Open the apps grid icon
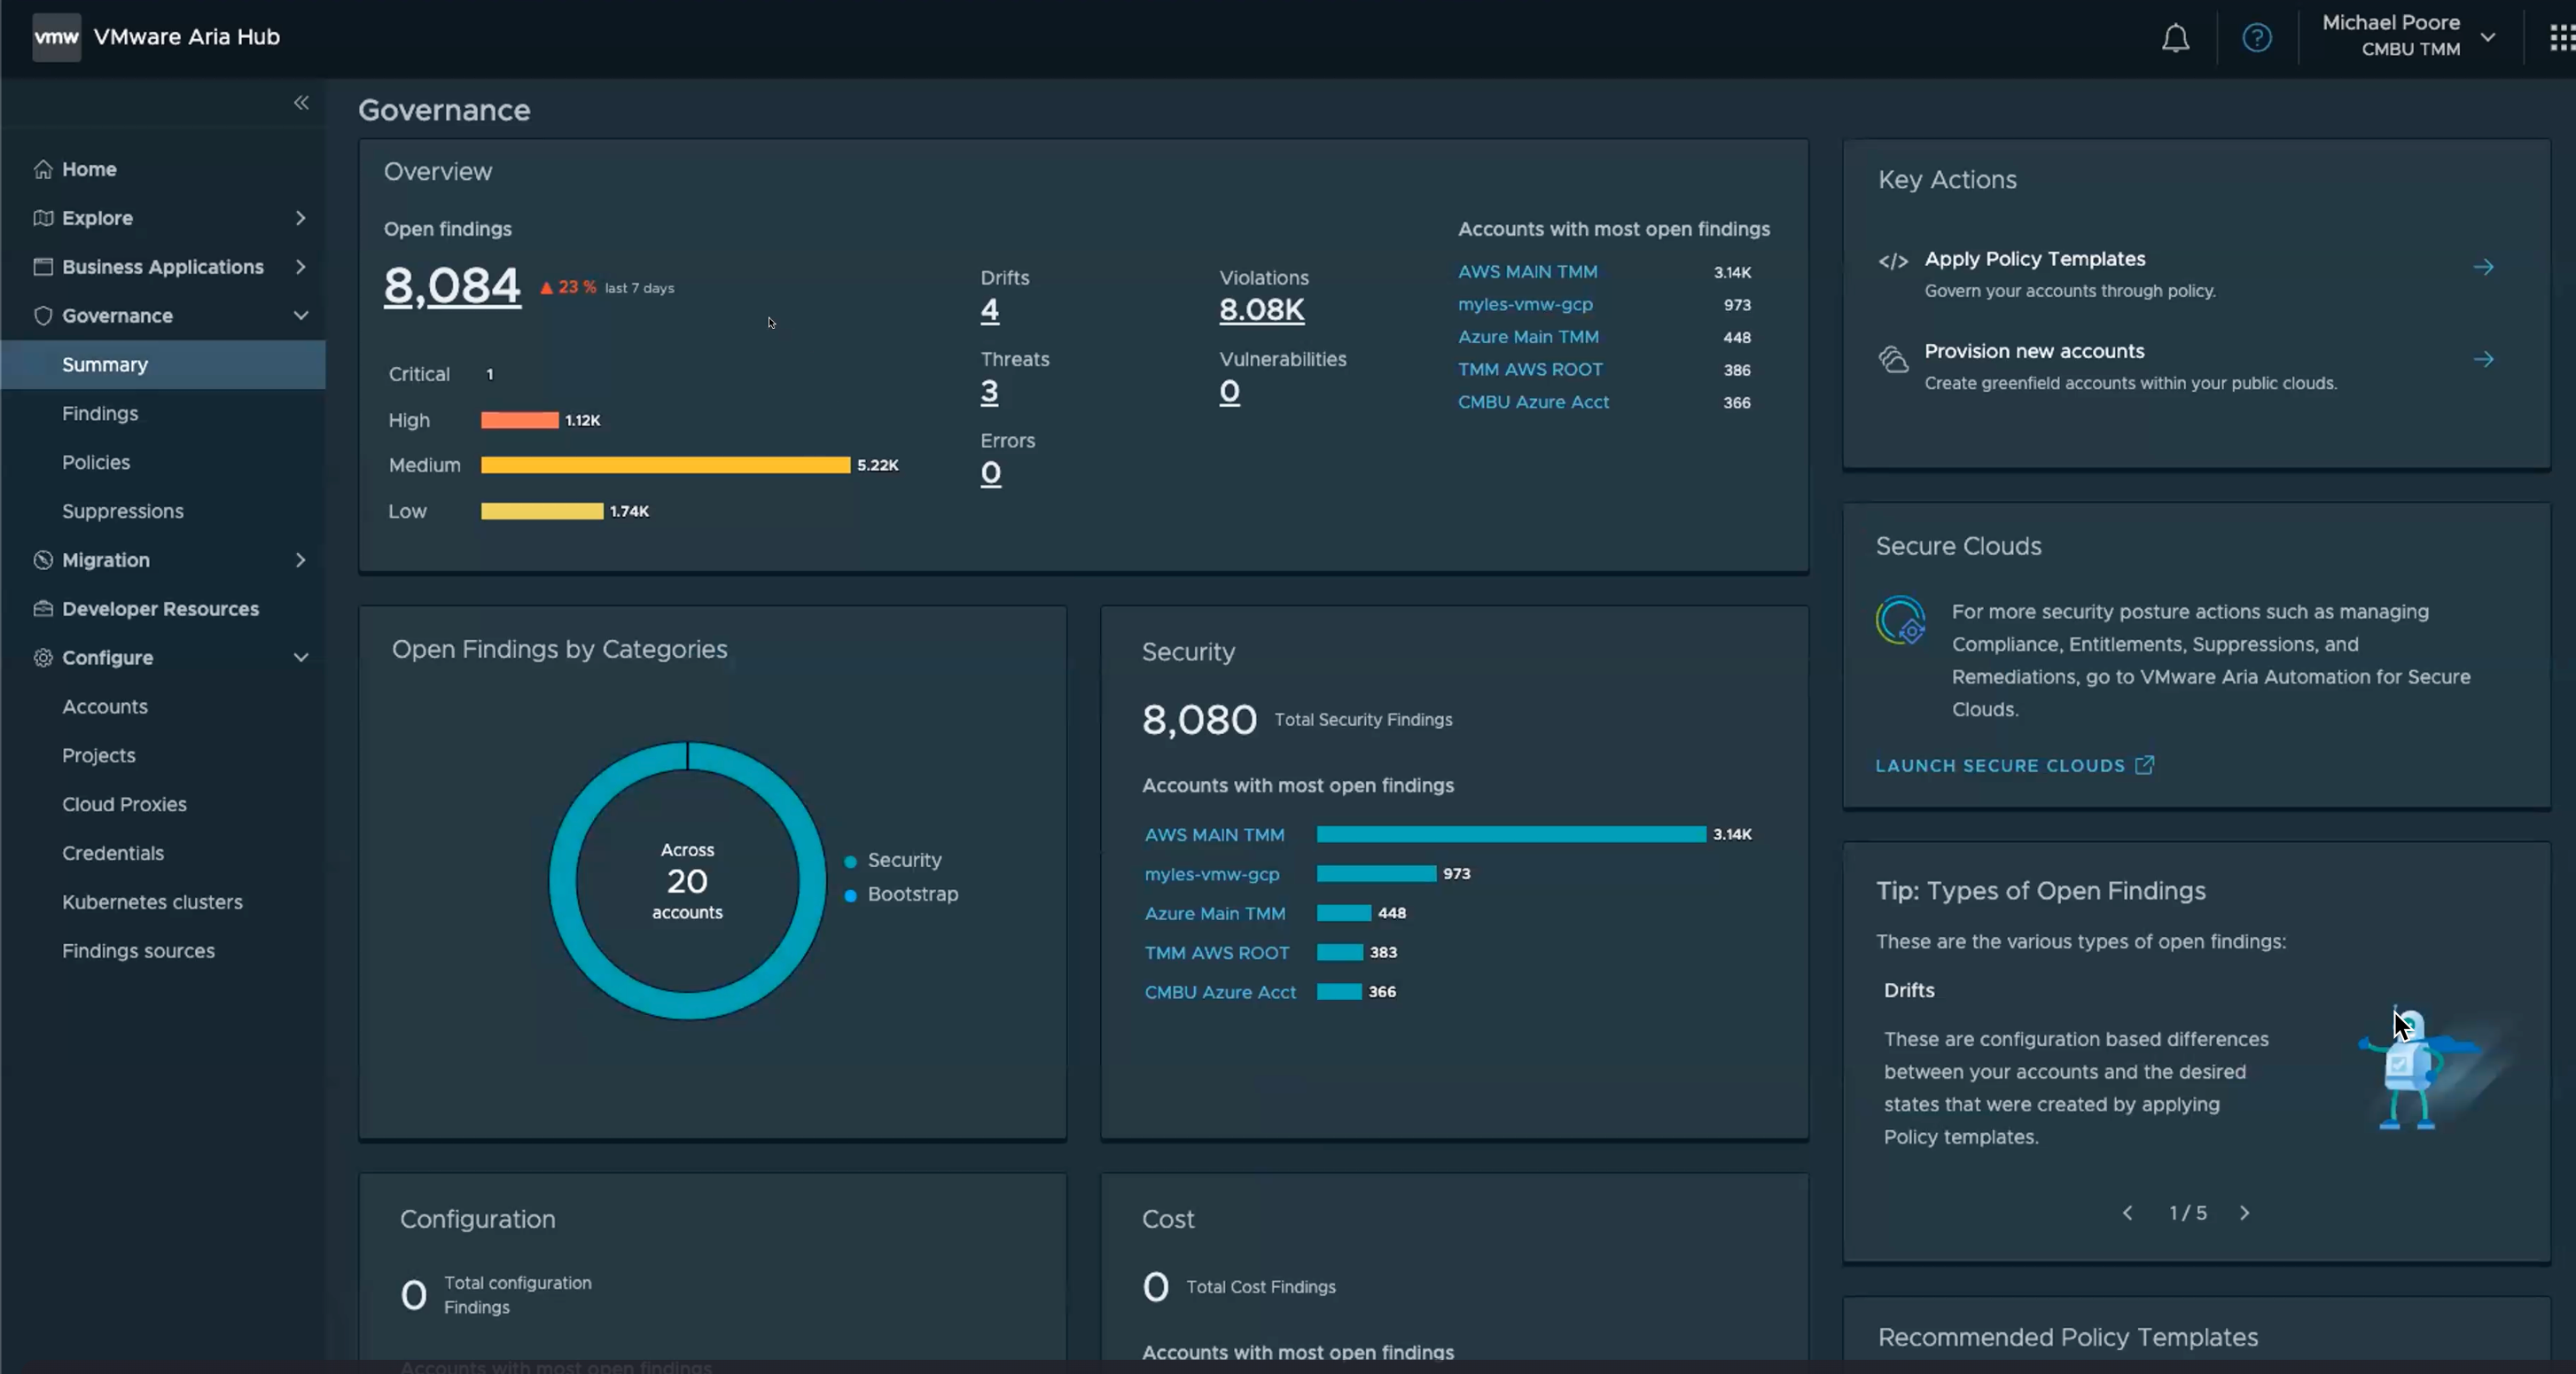The image size is (2576, 1374). coord(2561,38)
